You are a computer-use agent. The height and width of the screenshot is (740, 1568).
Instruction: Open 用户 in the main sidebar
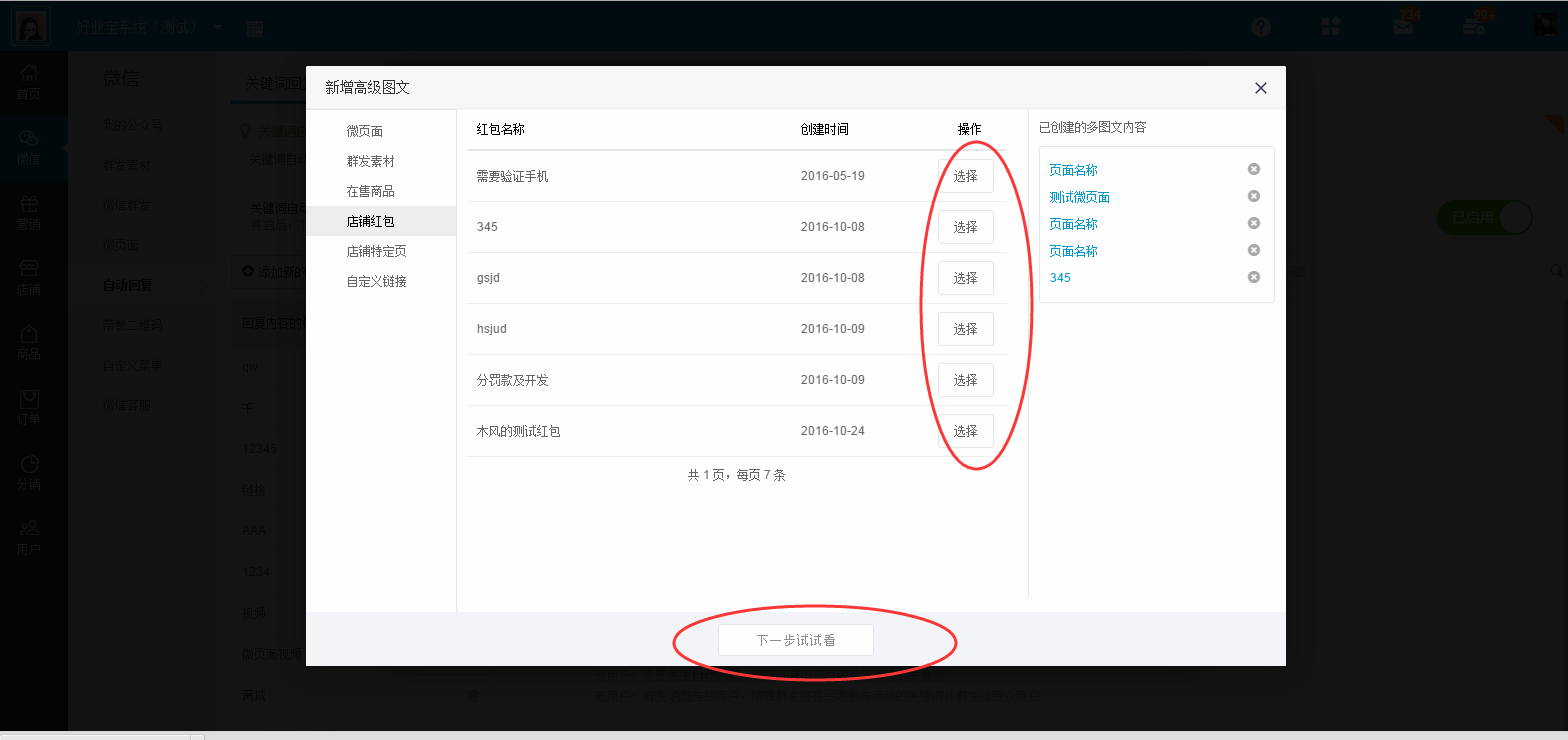(29, 537)
